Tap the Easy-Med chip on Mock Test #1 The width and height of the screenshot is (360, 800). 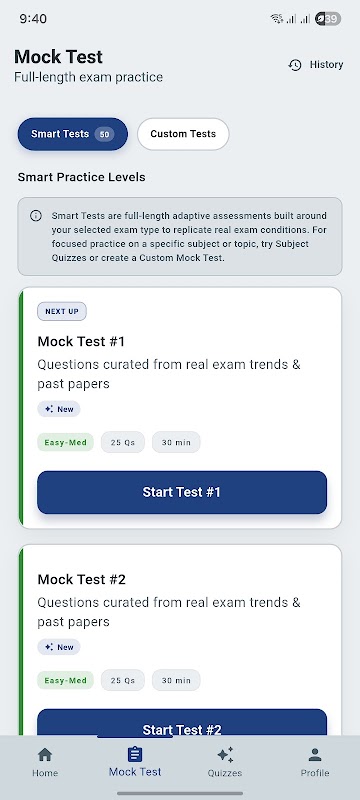65,442
